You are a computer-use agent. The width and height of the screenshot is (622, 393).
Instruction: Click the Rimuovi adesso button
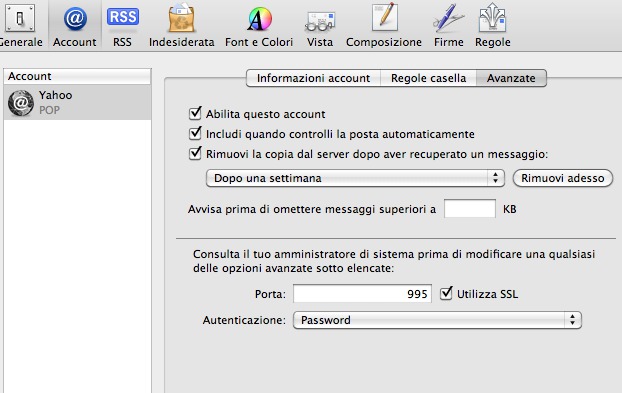click(x=563, y=178)
